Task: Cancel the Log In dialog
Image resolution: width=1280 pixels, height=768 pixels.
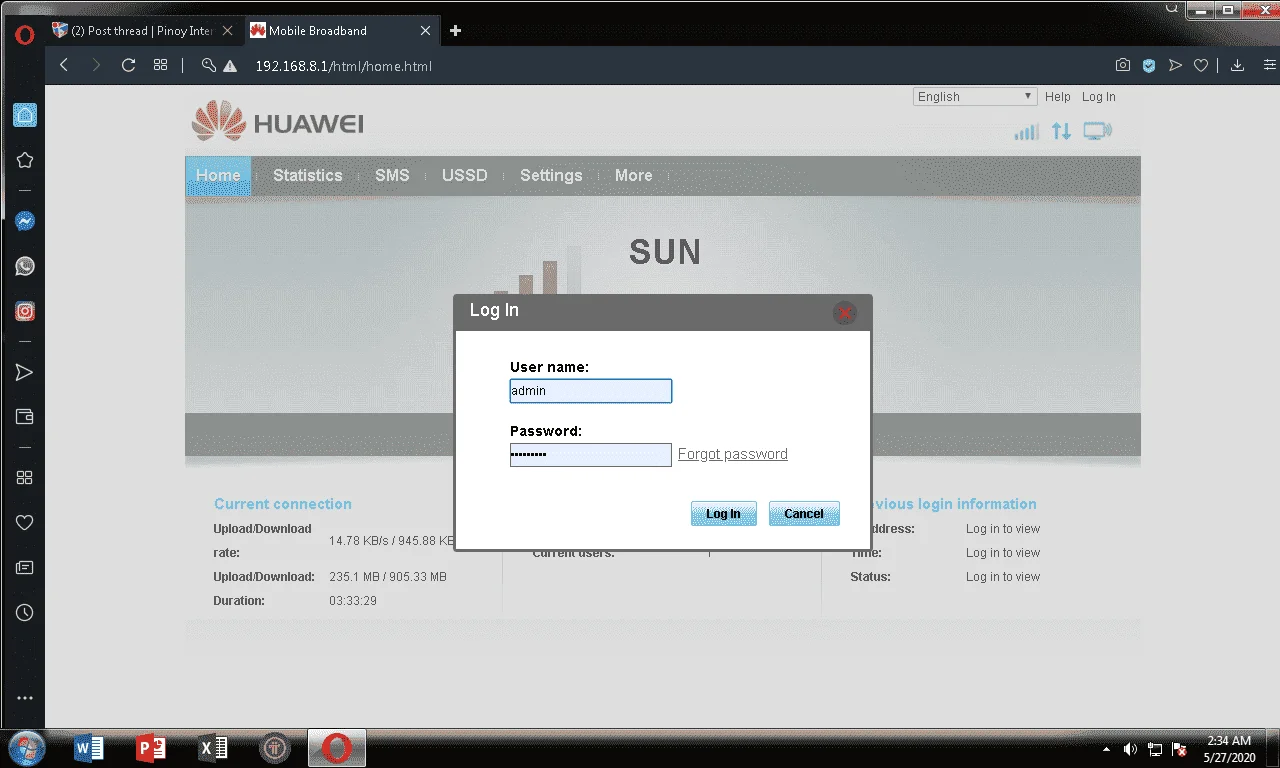Action: (804, 514)
